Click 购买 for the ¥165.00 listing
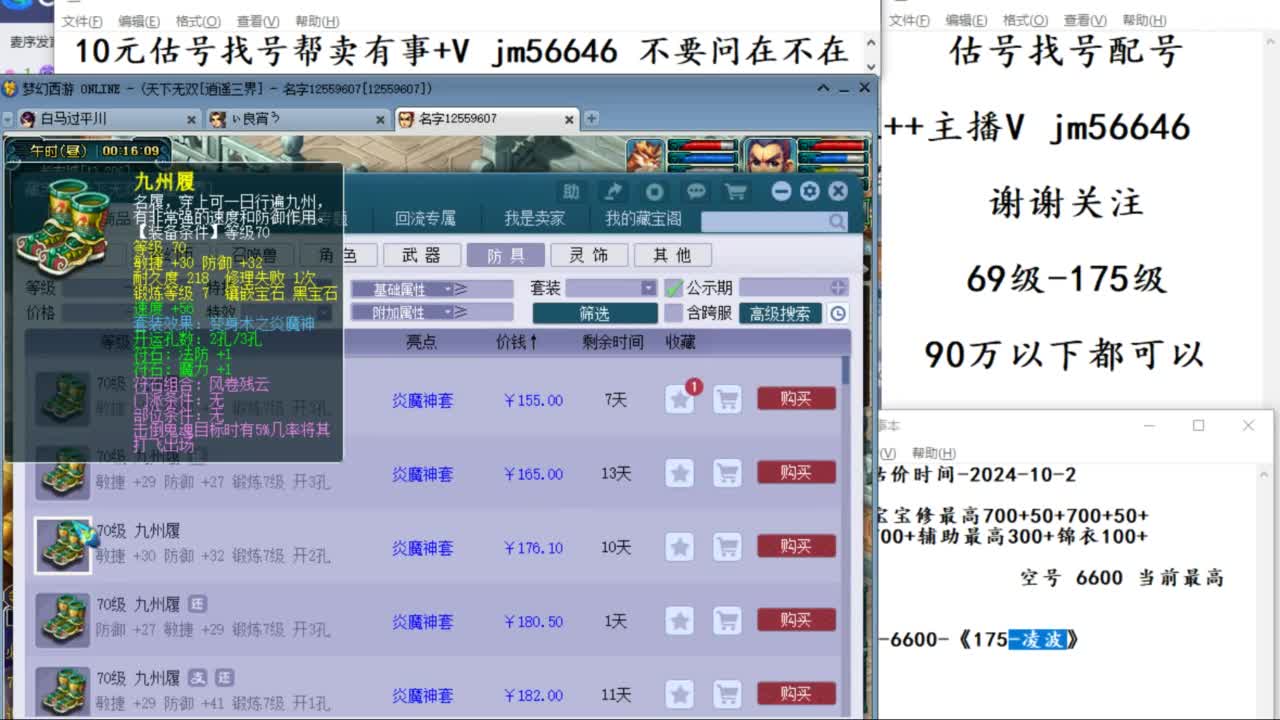The width and height of the screenshot is (1280, 720). click(796, 473)
